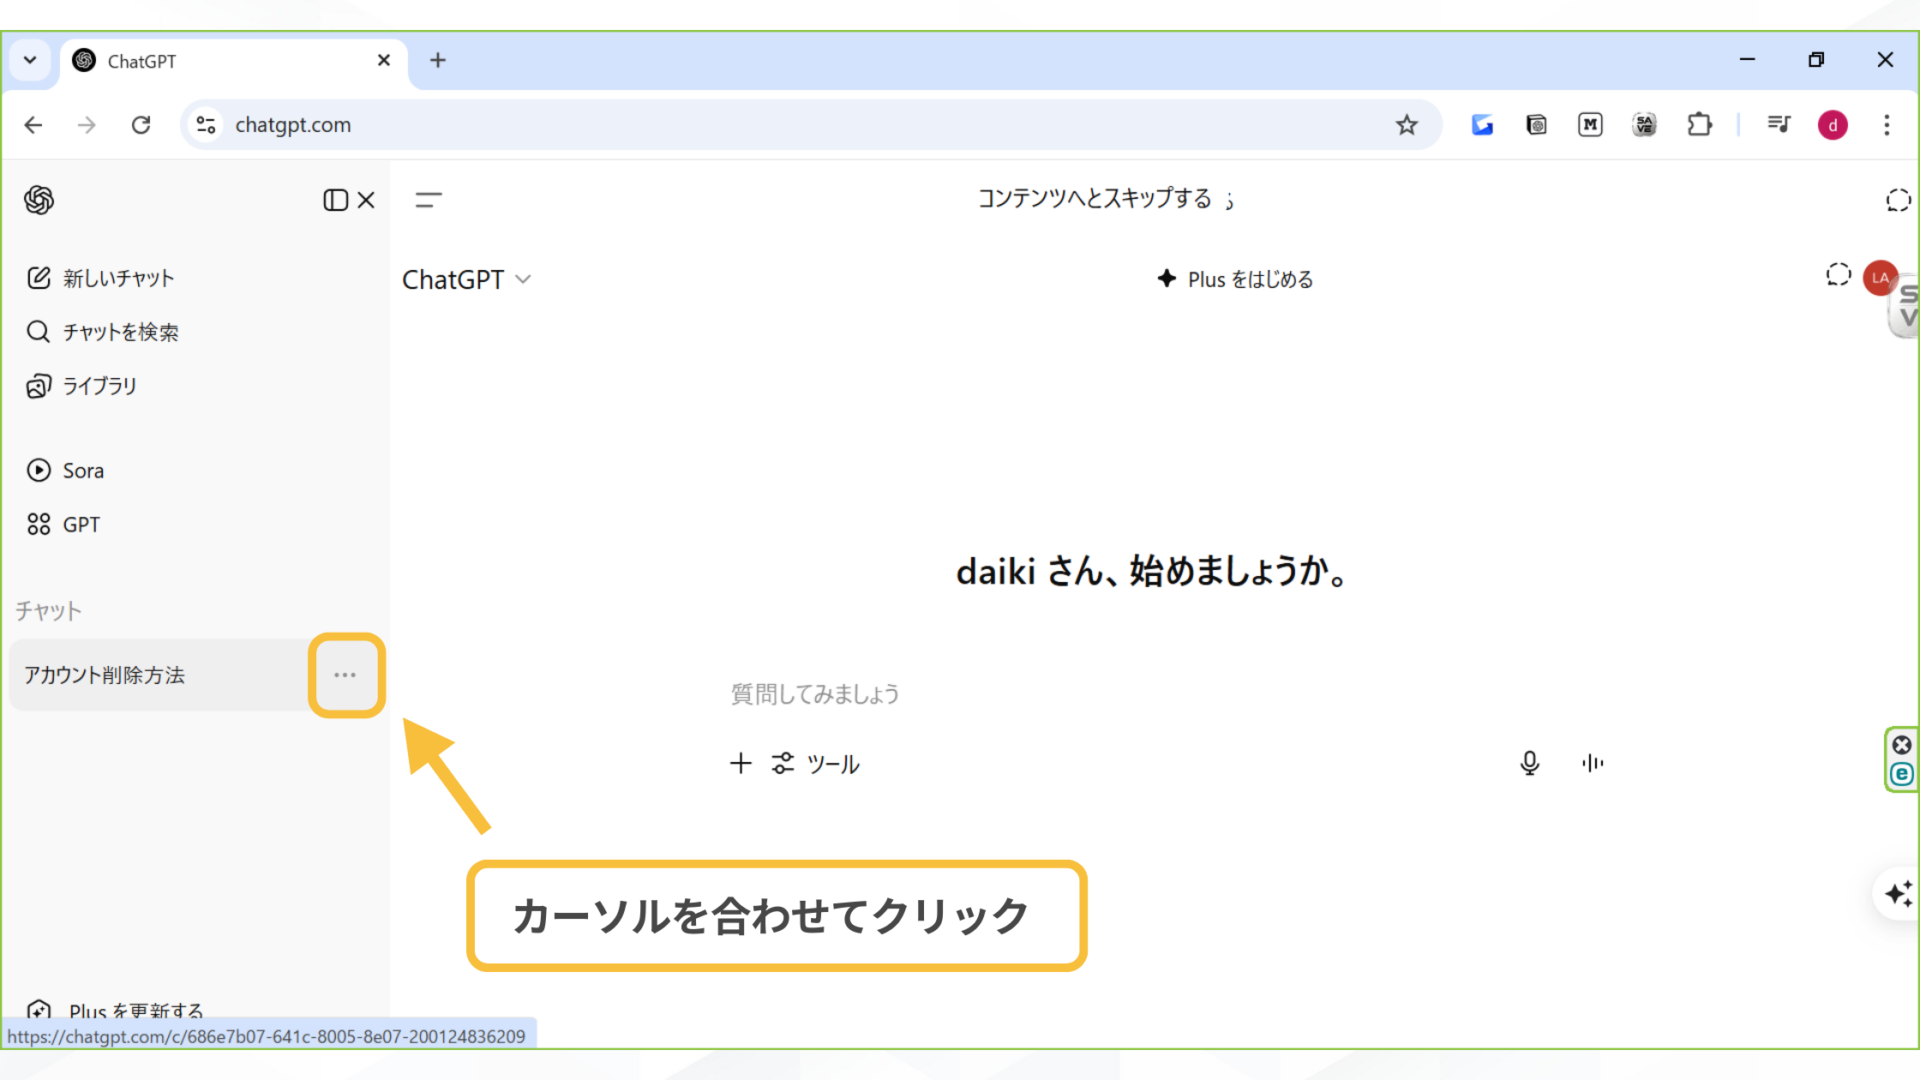This screenshot has height=1080, width=1920.
Task: Open the browser tab search chevron
Action: tap(30, 60)
